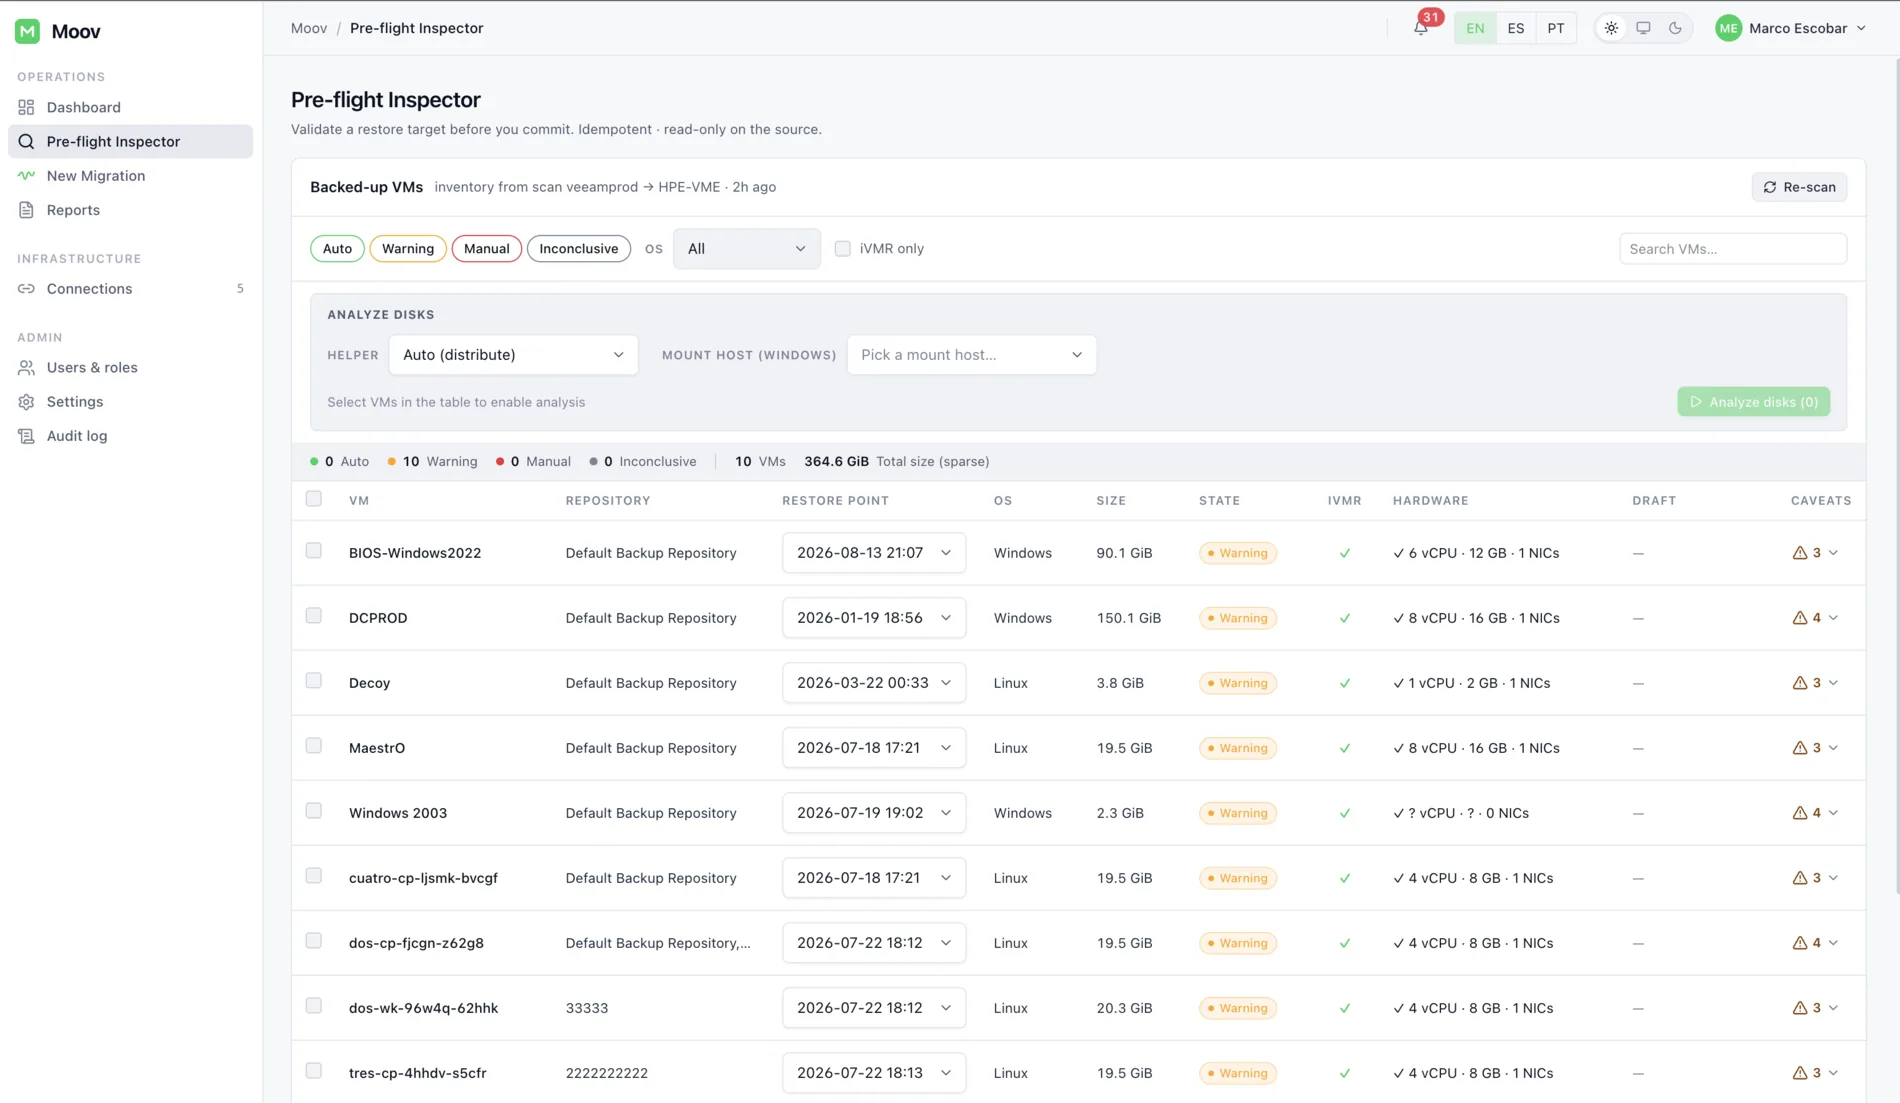Click the iVMR checkmark for dos-wk-96w4q-62hhk

[1344, 1008]
